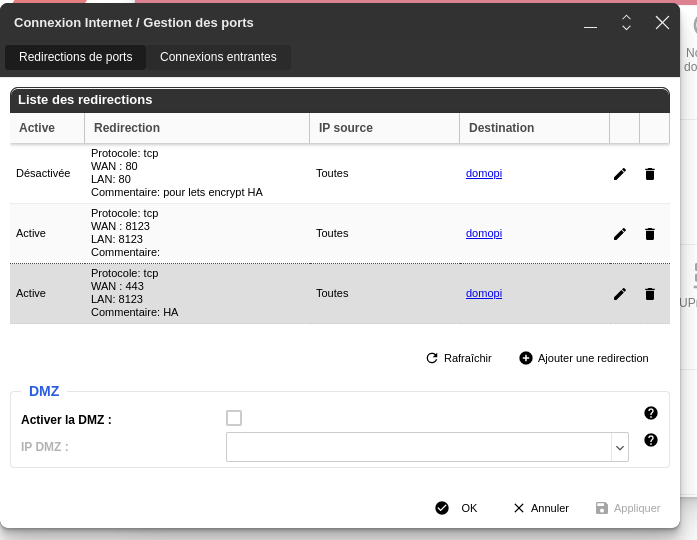
Task: Click the DMZ section heading
Action: (x=44, y=391)
